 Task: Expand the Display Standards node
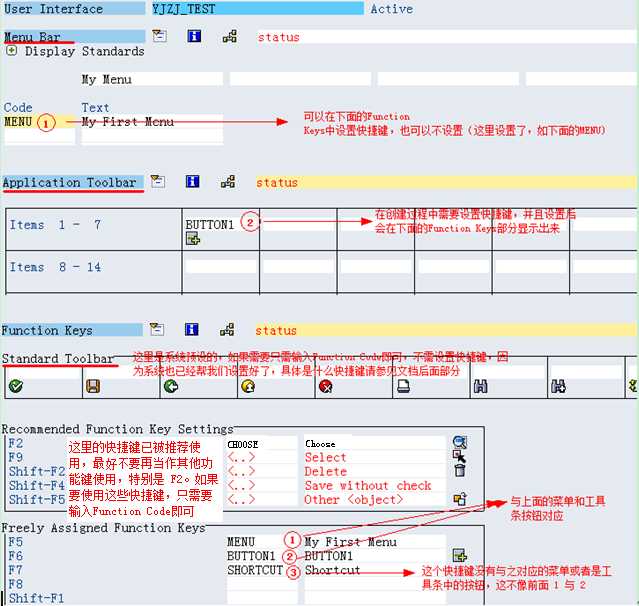(11, 51)
